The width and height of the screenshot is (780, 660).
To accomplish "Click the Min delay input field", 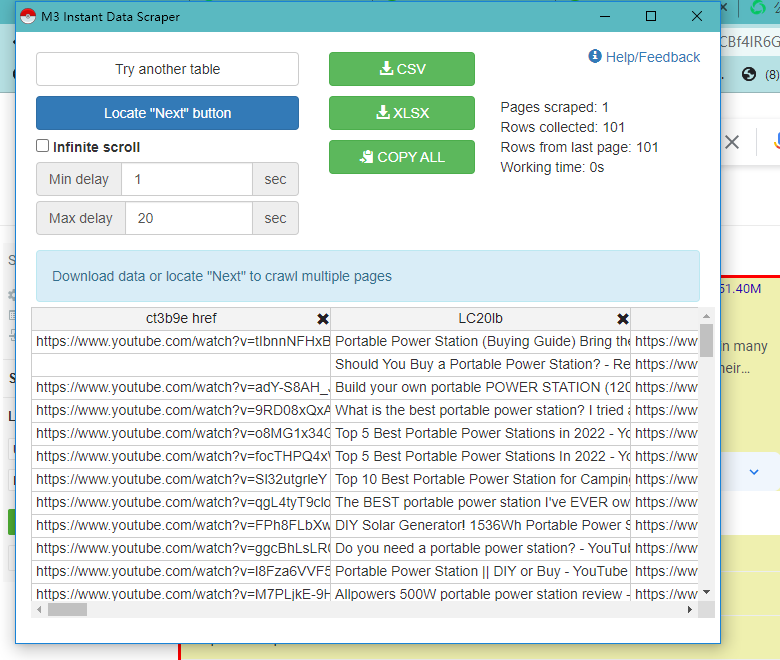I will [187, 179].
